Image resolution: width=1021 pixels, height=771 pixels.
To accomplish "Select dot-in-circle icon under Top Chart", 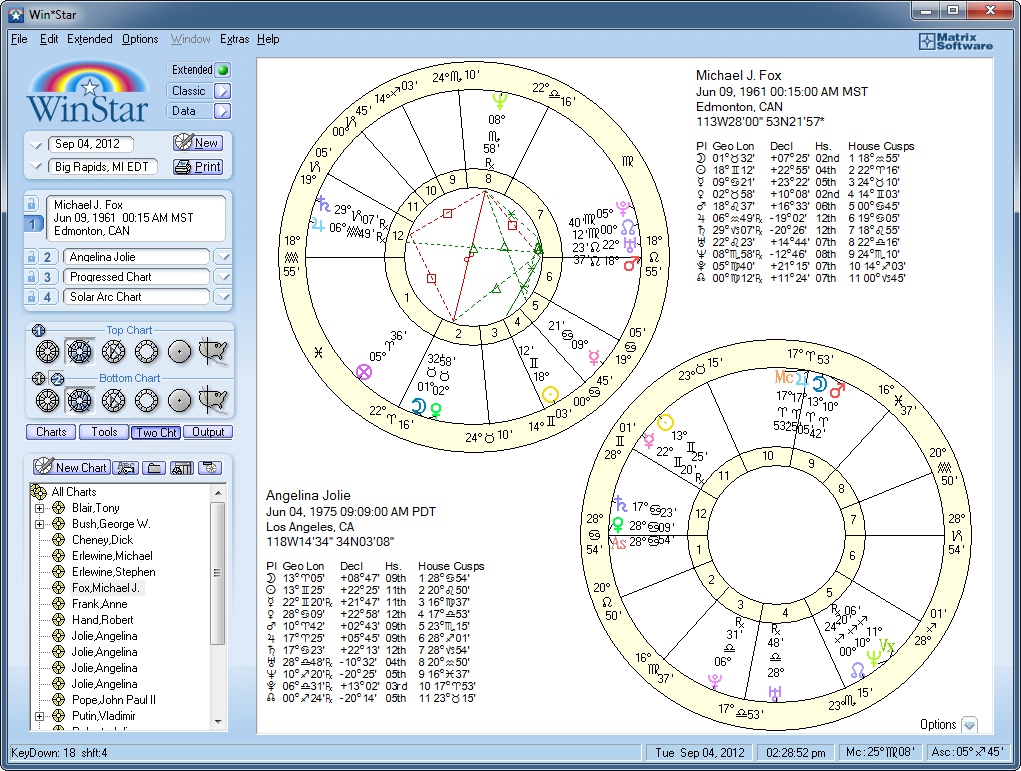I will point(180,352).
